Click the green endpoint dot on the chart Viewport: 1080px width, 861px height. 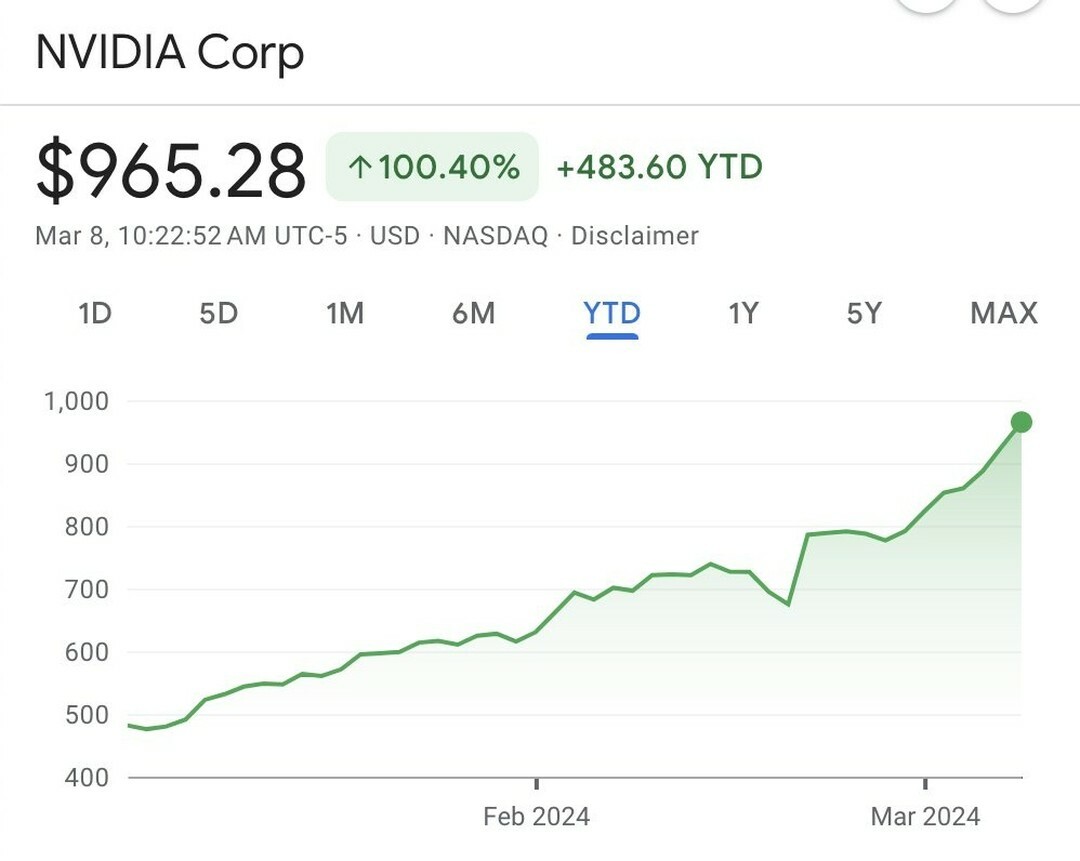click(1021, 422)
